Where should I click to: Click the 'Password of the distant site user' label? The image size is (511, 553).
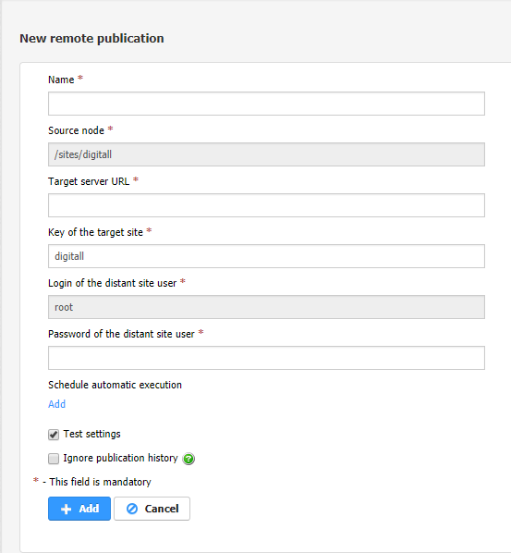point(121,334)
